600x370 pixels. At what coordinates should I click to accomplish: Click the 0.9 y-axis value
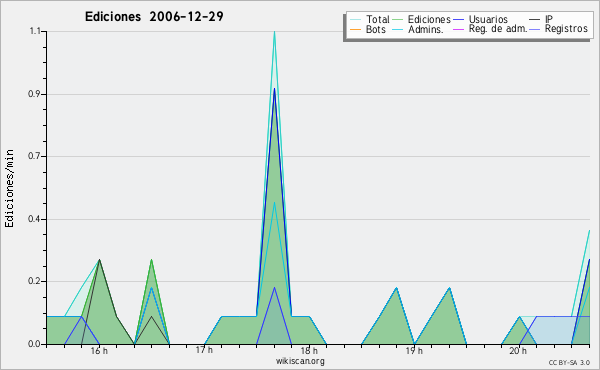click(x=34, y=94)
